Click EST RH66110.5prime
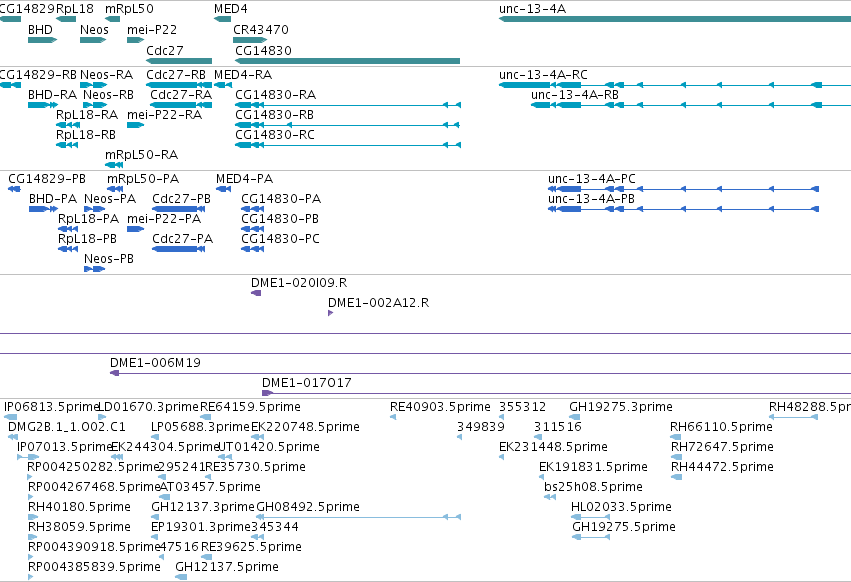This screenshot has height=582, width=851. pyautogui.click(x=676, y=437)
